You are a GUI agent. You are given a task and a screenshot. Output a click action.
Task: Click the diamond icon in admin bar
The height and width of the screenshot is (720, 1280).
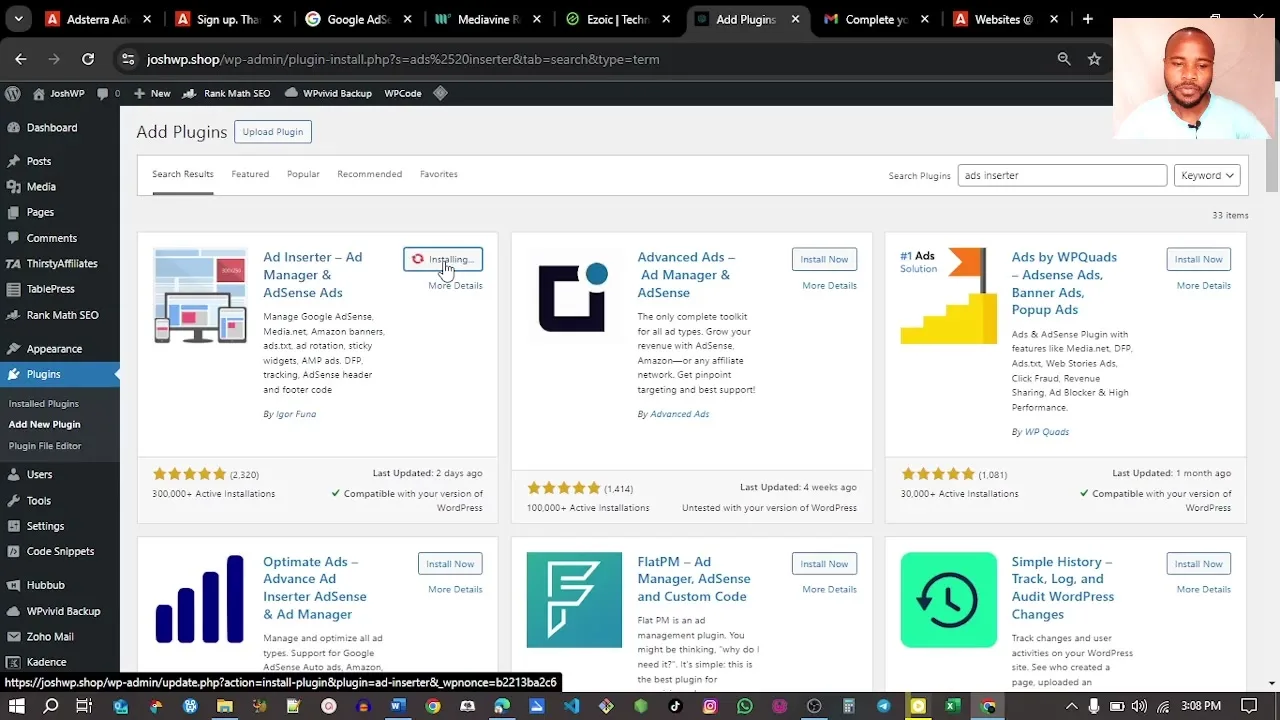pos(441,93)
